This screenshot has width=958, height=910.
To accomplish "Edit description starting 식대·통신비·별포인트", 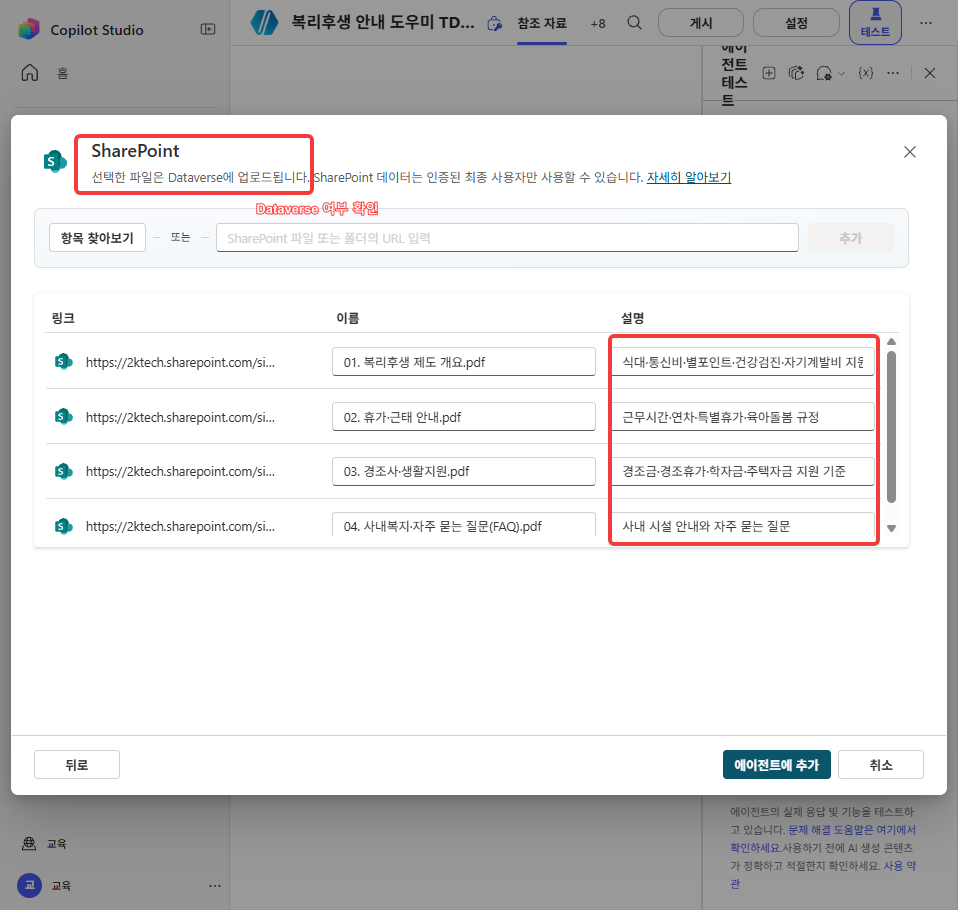I will (743, 362).
